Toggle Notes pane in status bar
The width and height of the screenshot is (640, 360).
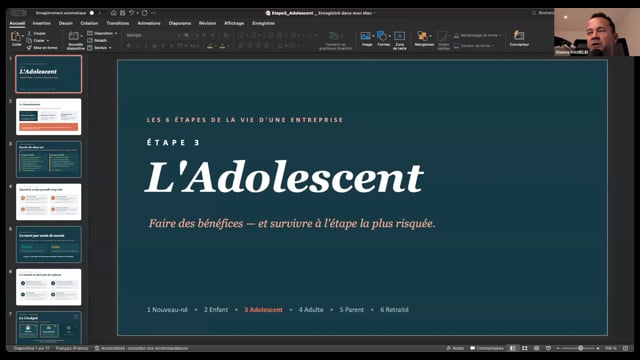[455, 348]
